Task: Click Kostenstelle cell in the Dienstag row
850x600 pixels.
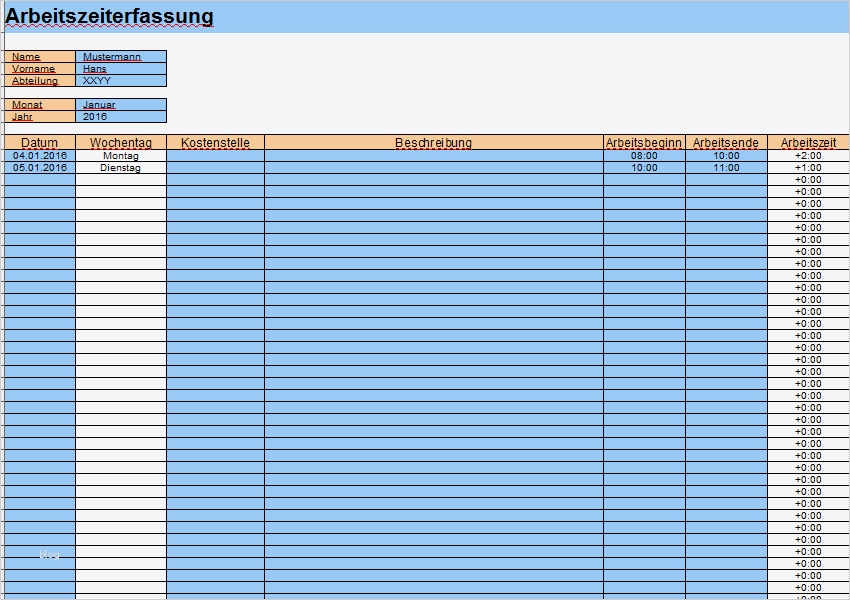Action: point(215,167)
